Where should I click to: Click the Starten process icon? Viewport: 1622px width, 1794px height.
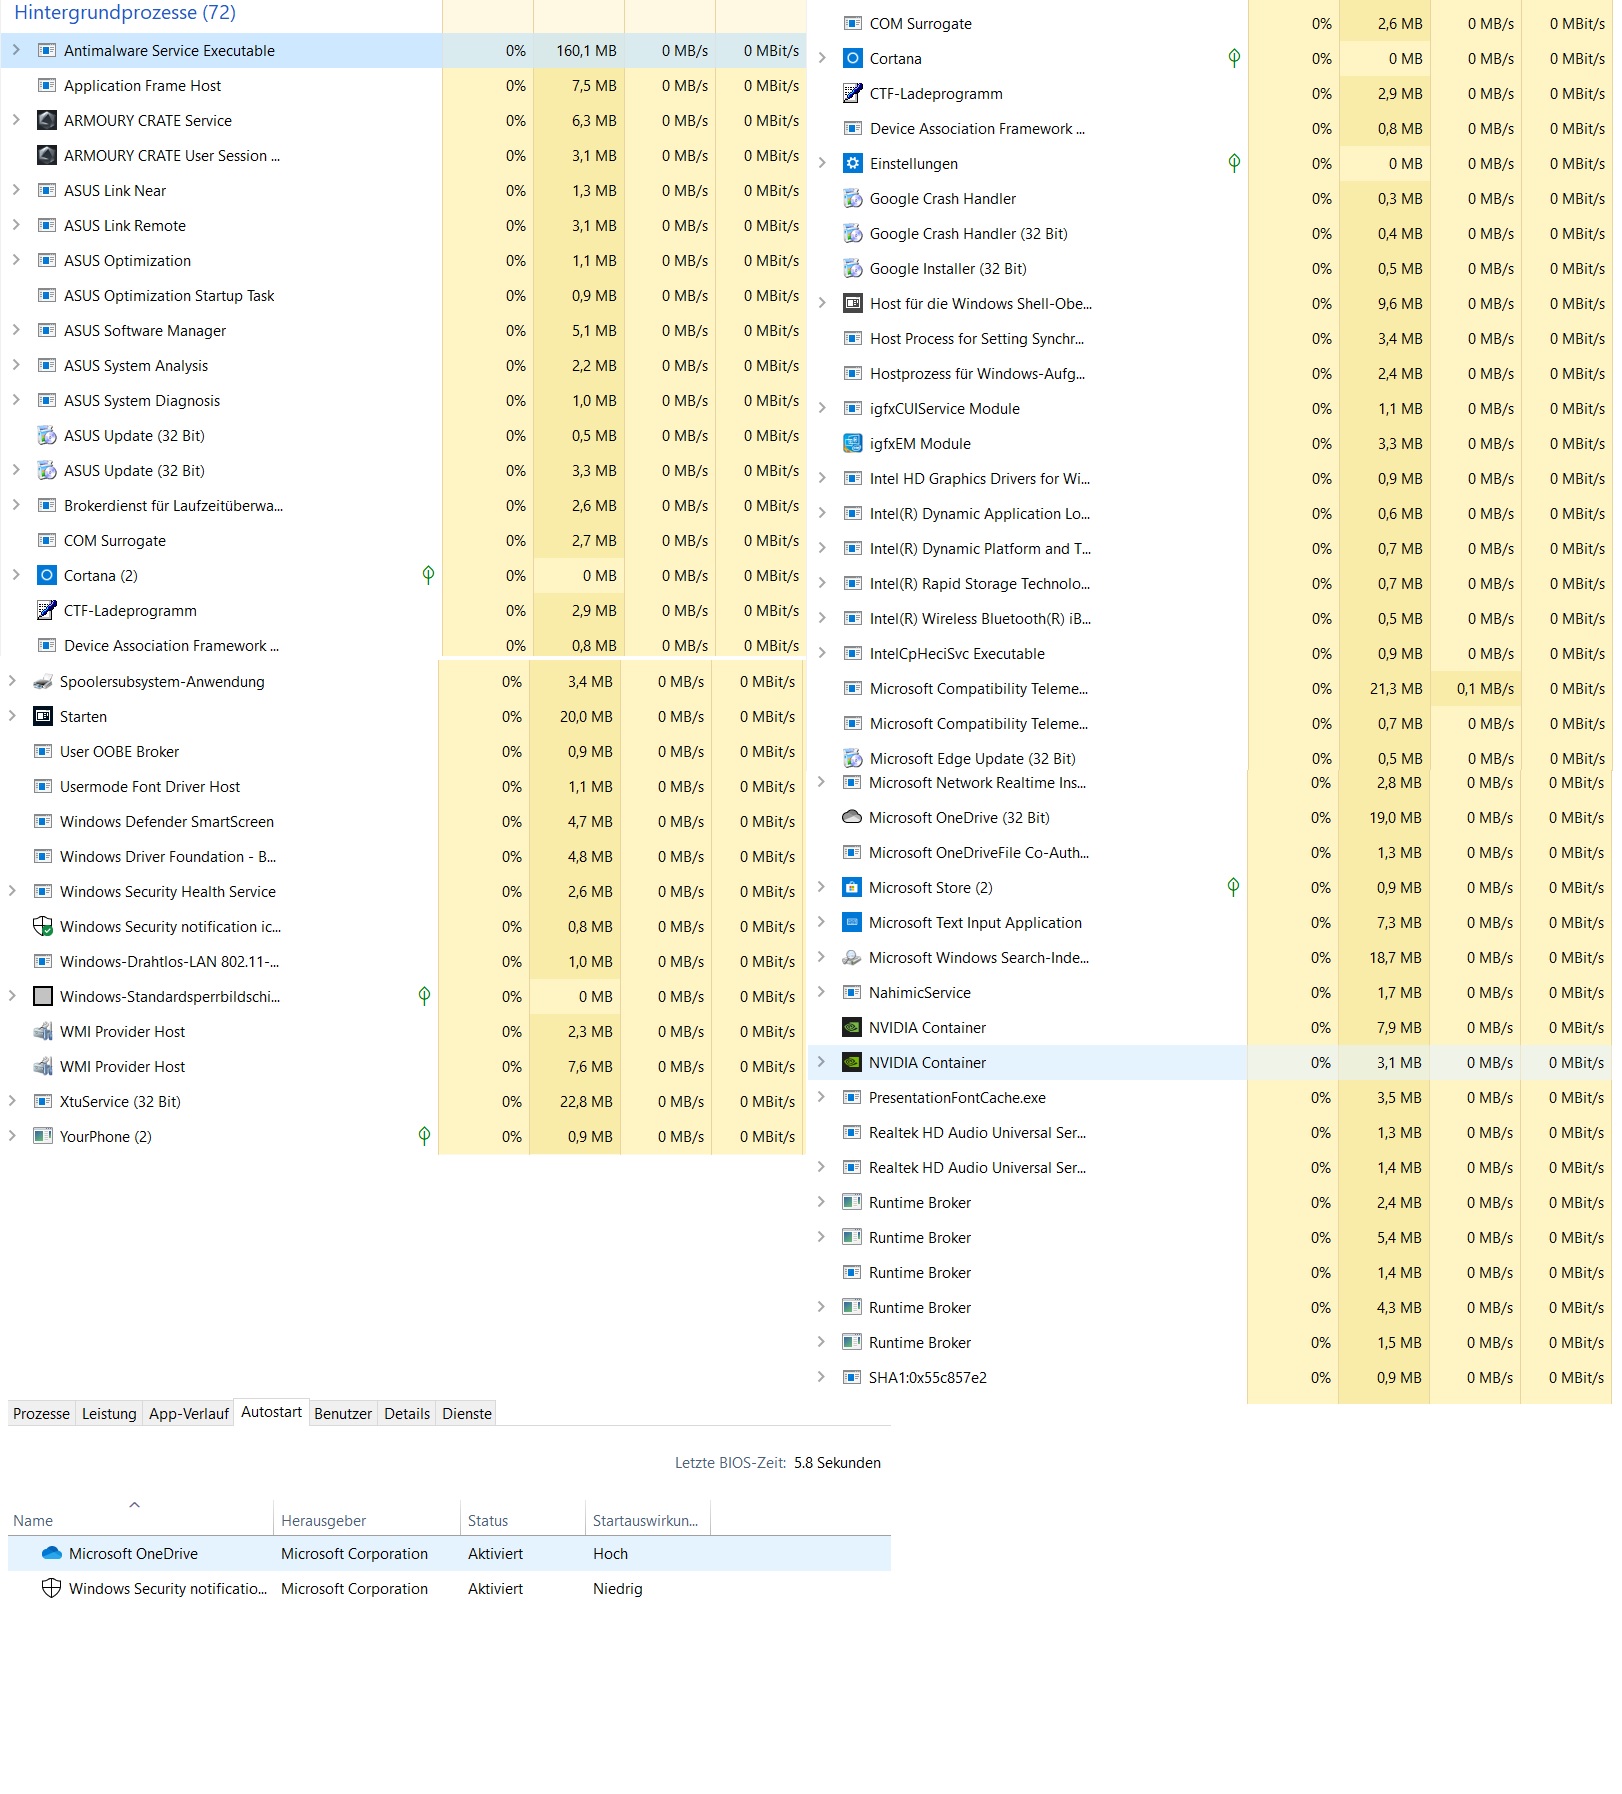42,717
